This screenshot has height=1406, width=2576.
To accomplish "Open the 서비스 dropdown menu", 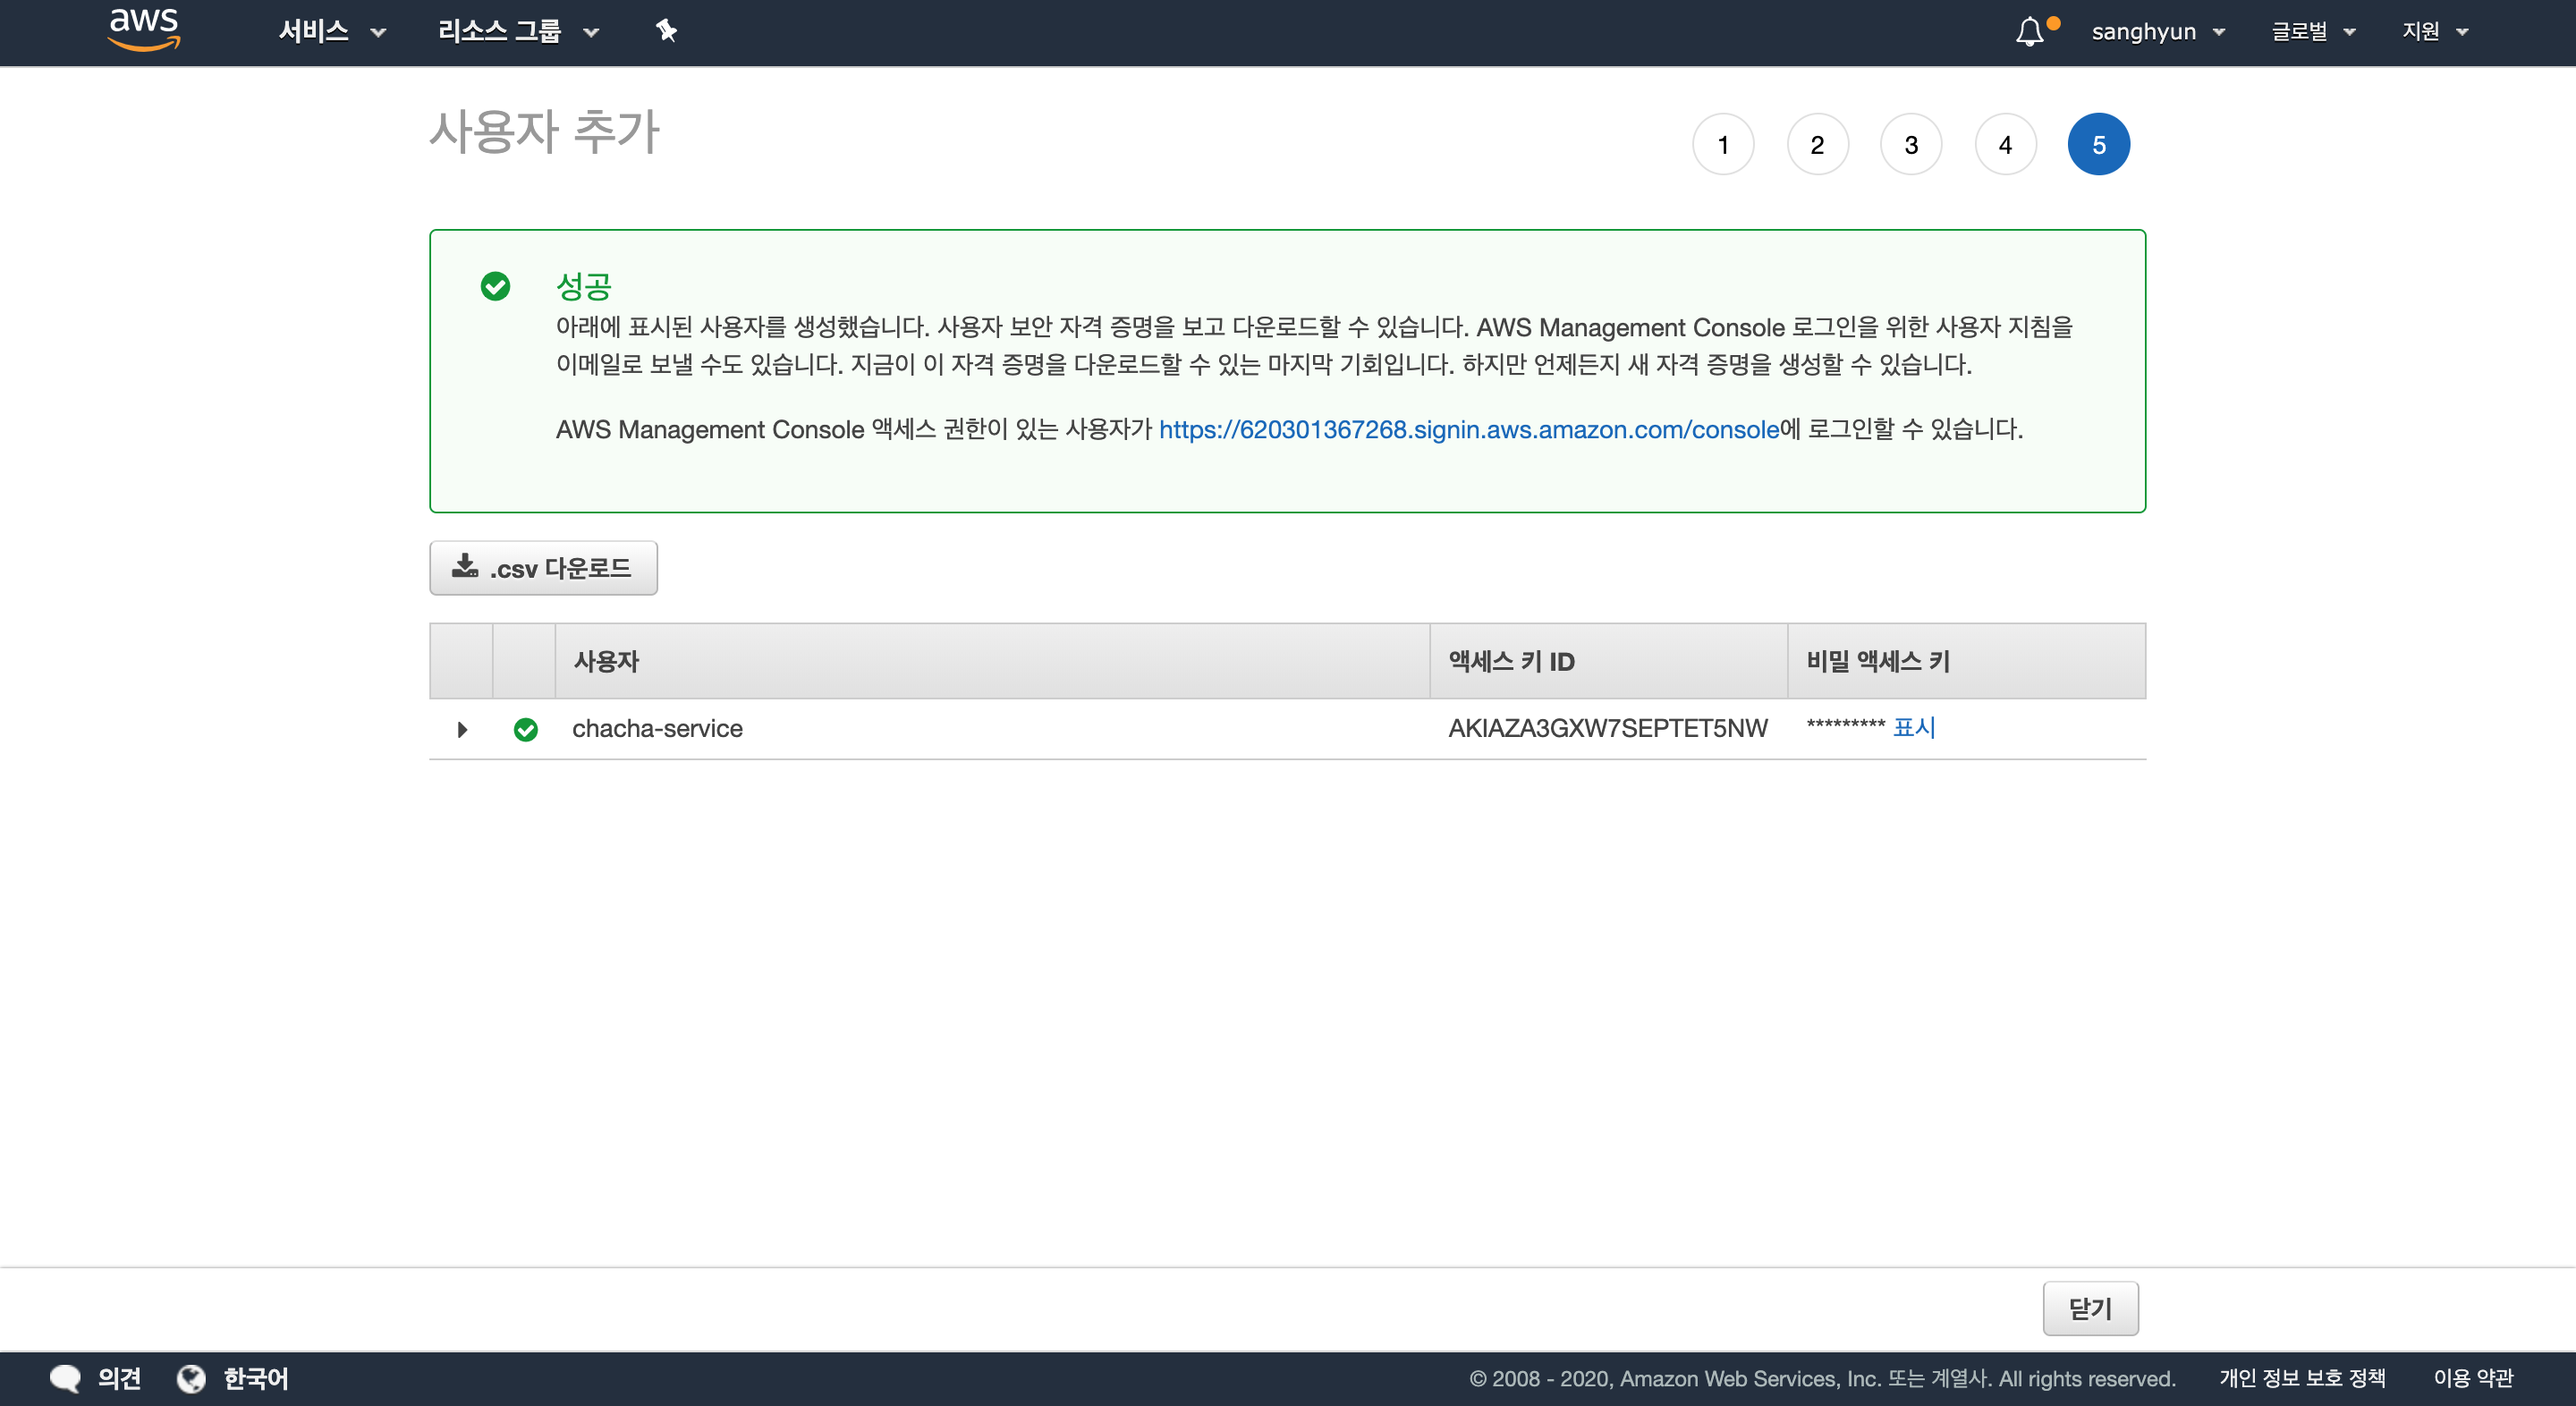I will pos(332,32).
